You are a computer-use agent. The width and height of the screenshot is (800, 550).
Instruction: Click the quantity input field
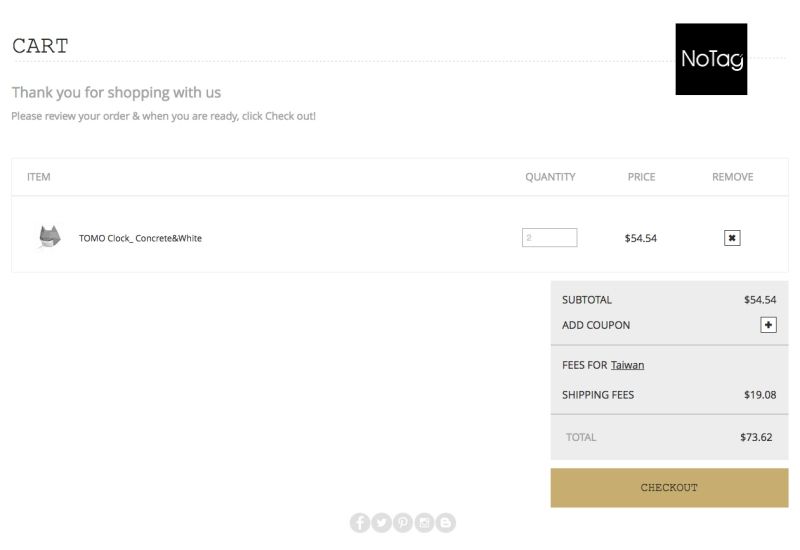pyautogui.click(x=549, y=238)
